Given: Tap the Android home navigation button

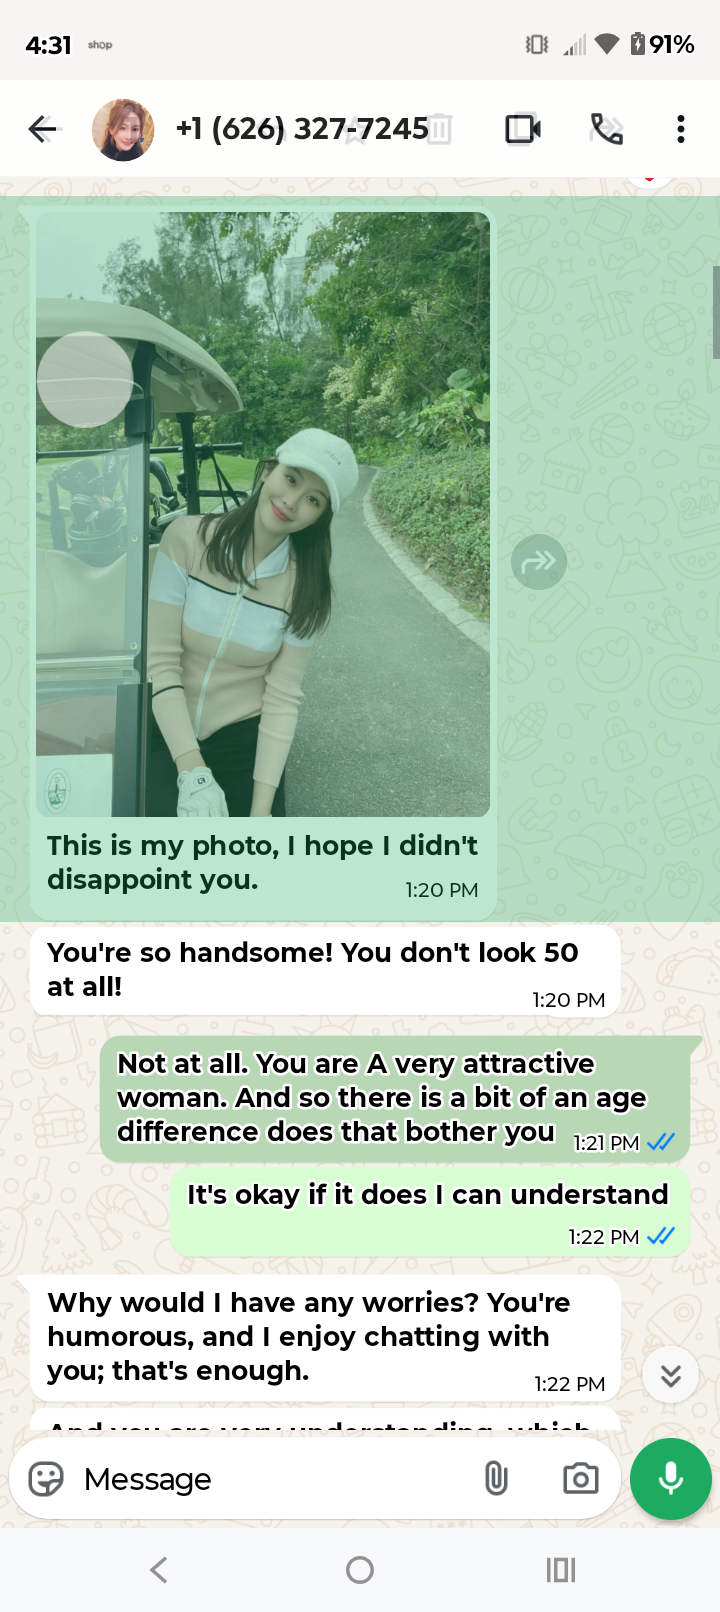Looking at the screenshot, I should point(360,1570).
